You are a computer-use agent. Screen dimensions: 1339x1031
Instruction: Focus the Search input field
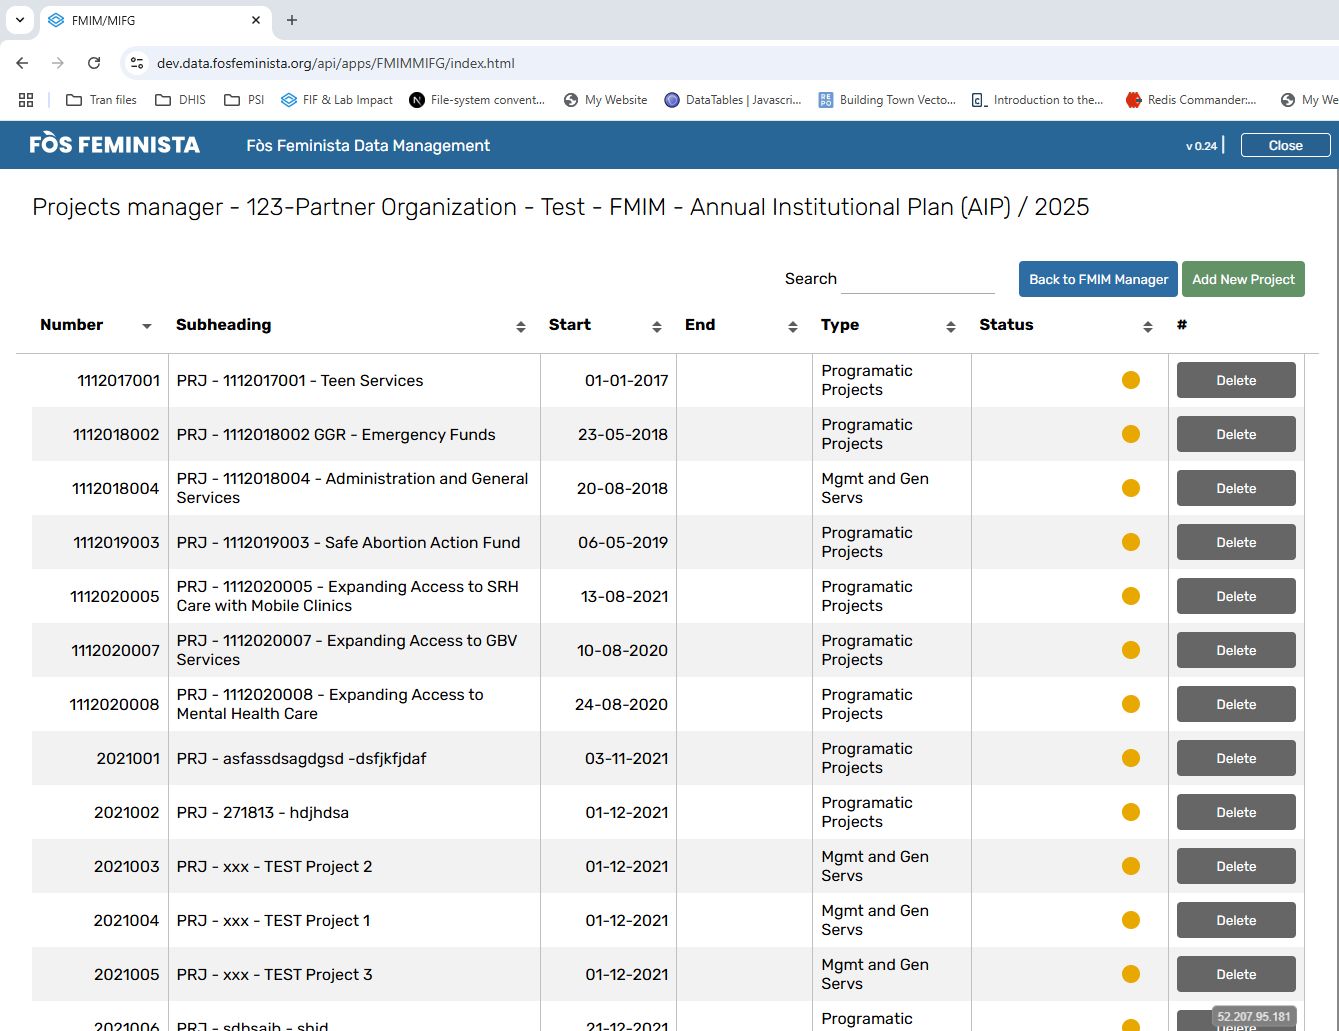pos(918,279)
